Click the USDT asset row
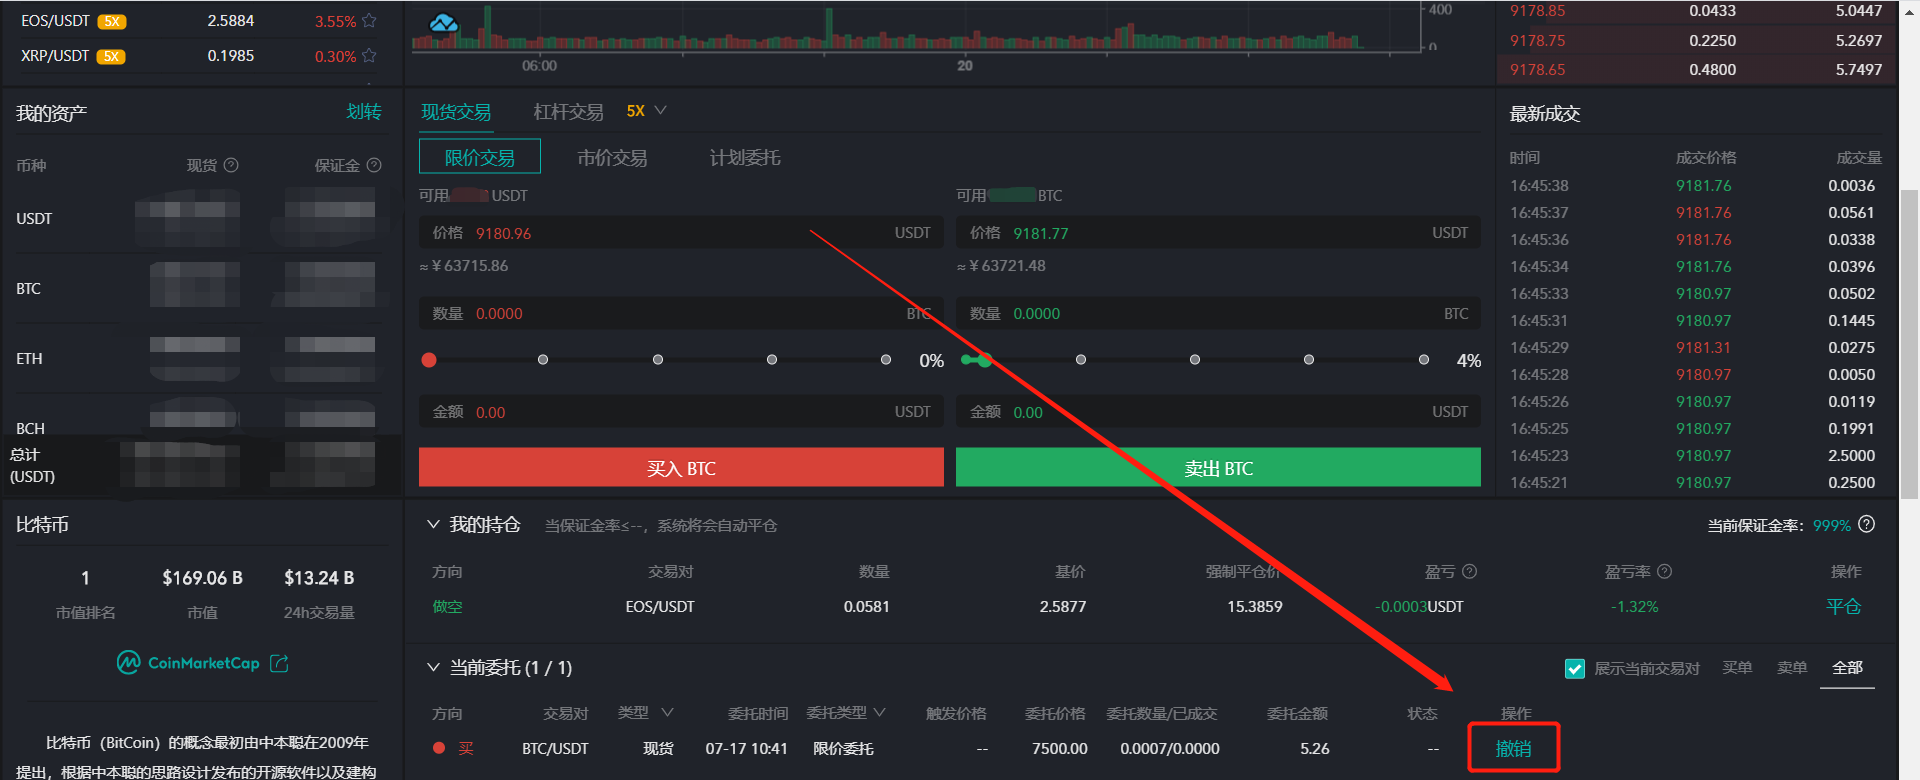Viewport: 1920px width, 780px height. [200, 219]
